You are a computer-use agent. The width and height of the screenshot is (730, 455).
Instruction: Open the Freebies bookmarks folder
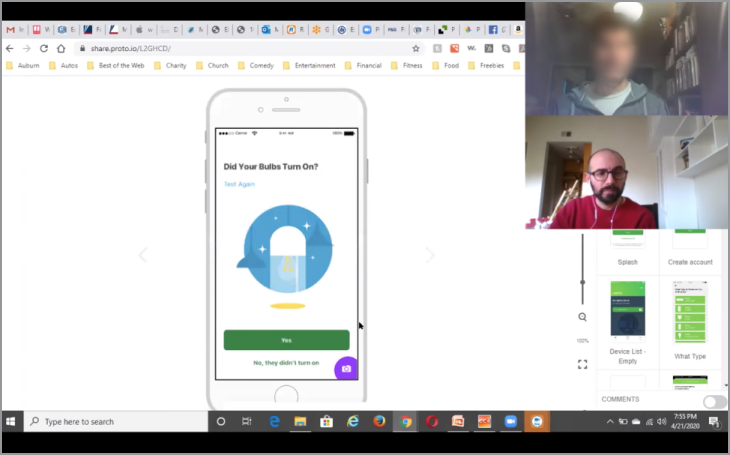[x=486, y=66]
